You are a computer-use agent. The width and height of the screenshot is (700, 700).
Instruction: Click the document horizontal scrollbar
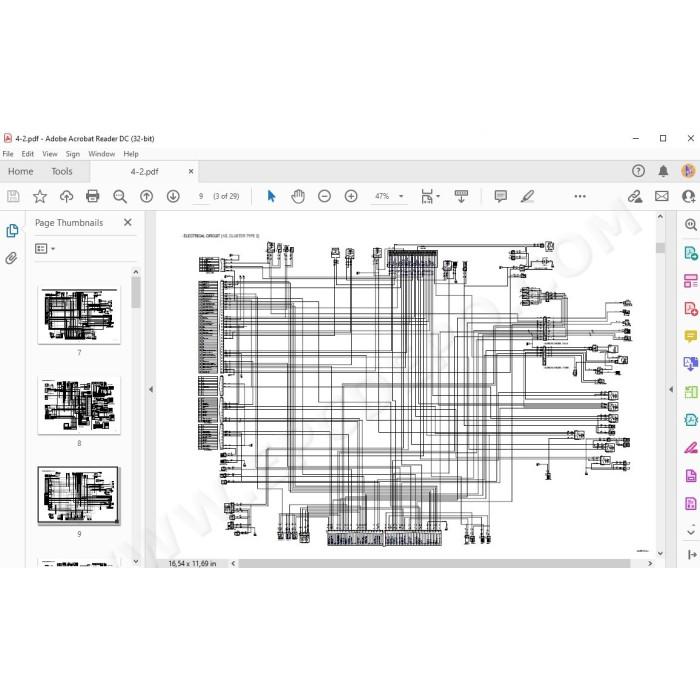tap(434, 563)
